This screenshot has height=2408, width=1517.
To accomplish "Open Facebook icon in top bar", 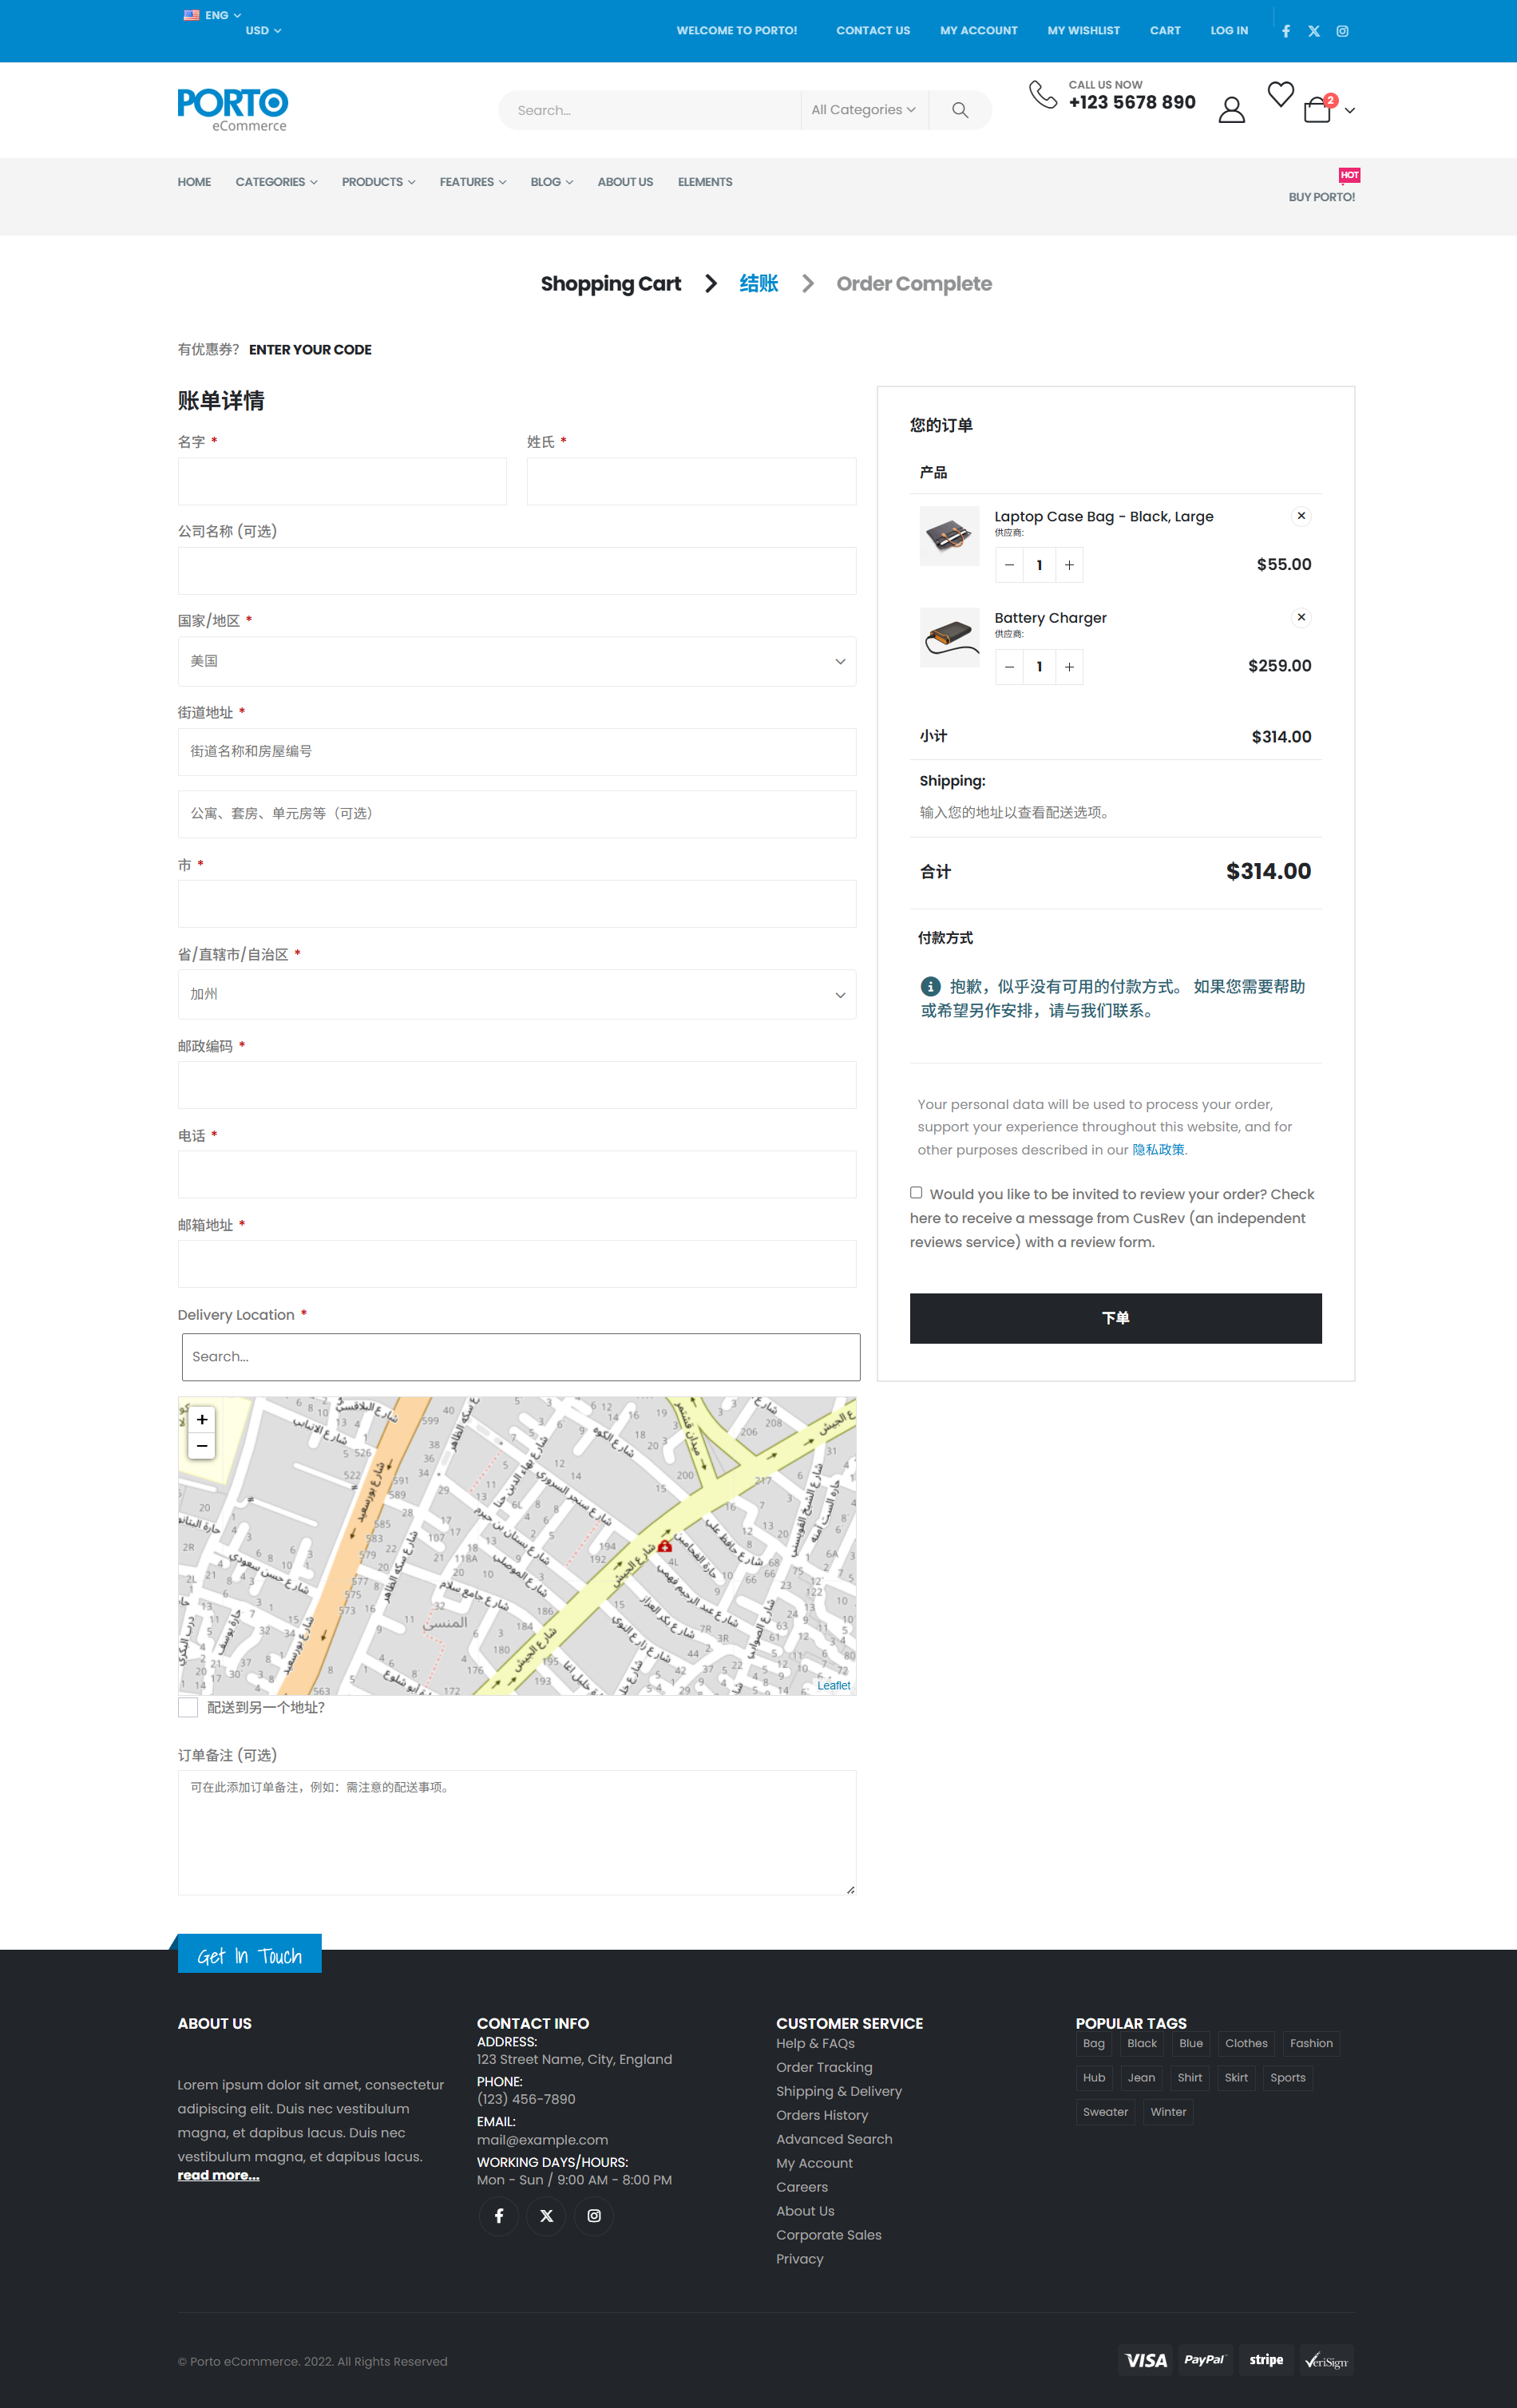I will [1286, 31].
